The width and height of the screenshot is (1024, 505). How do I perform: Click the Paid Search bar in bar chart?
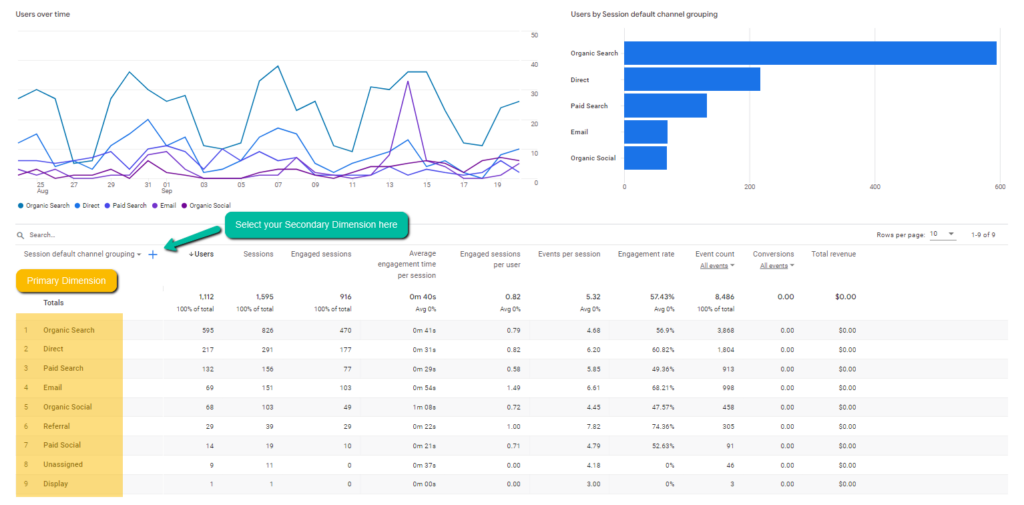(x=665, y=105)
